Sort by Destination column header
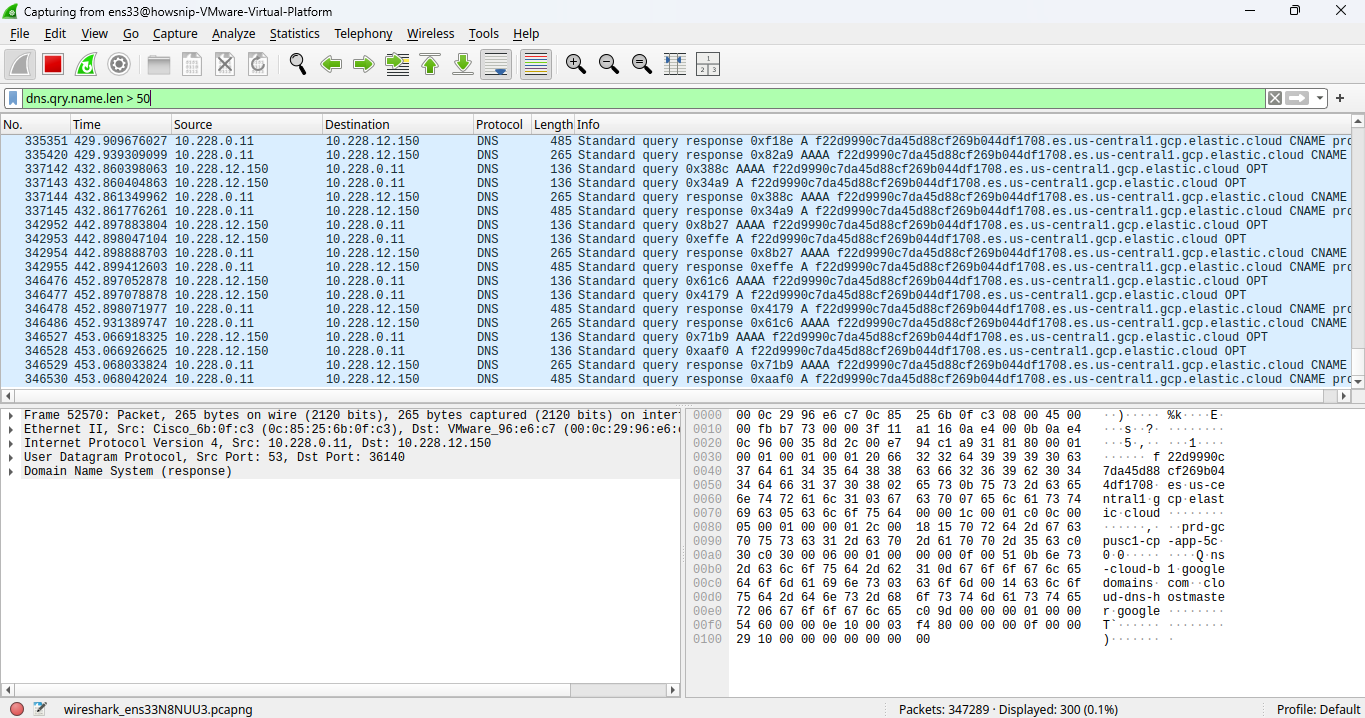1365x718 pixels. tap(398, 124)
